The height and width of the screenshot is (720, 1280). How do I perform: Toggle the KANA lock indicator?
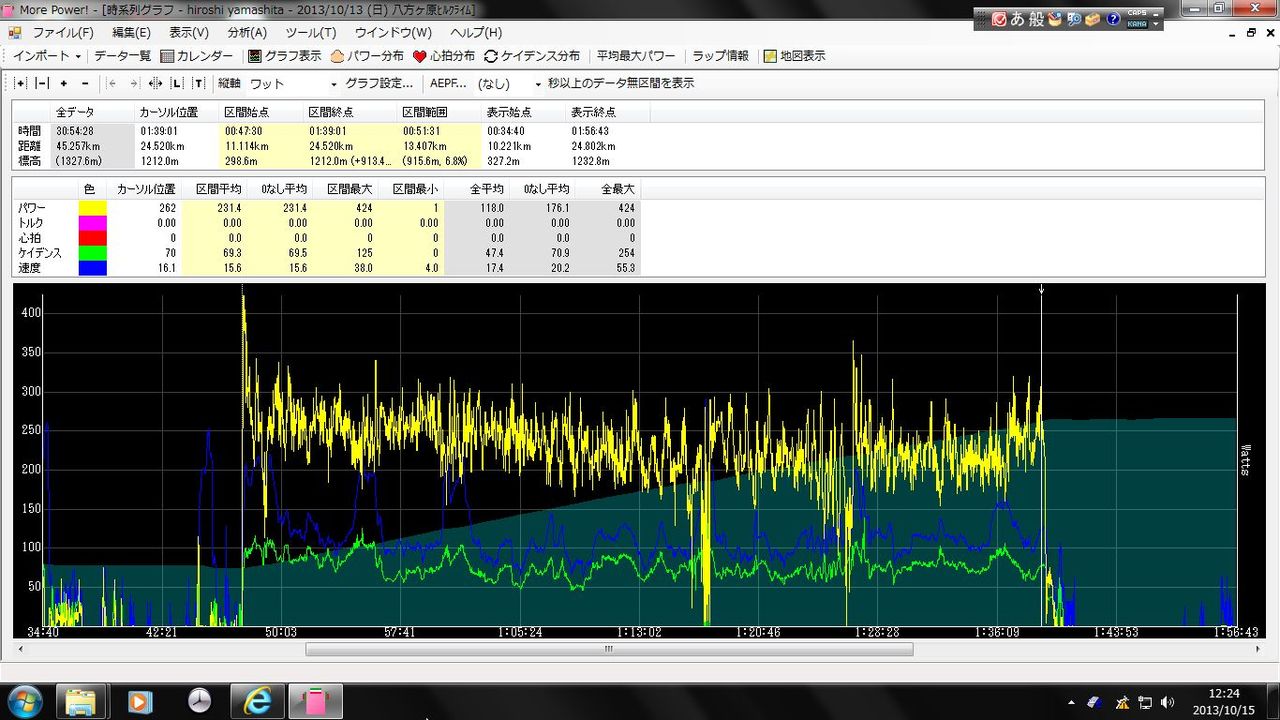[x=1137, y=24]
